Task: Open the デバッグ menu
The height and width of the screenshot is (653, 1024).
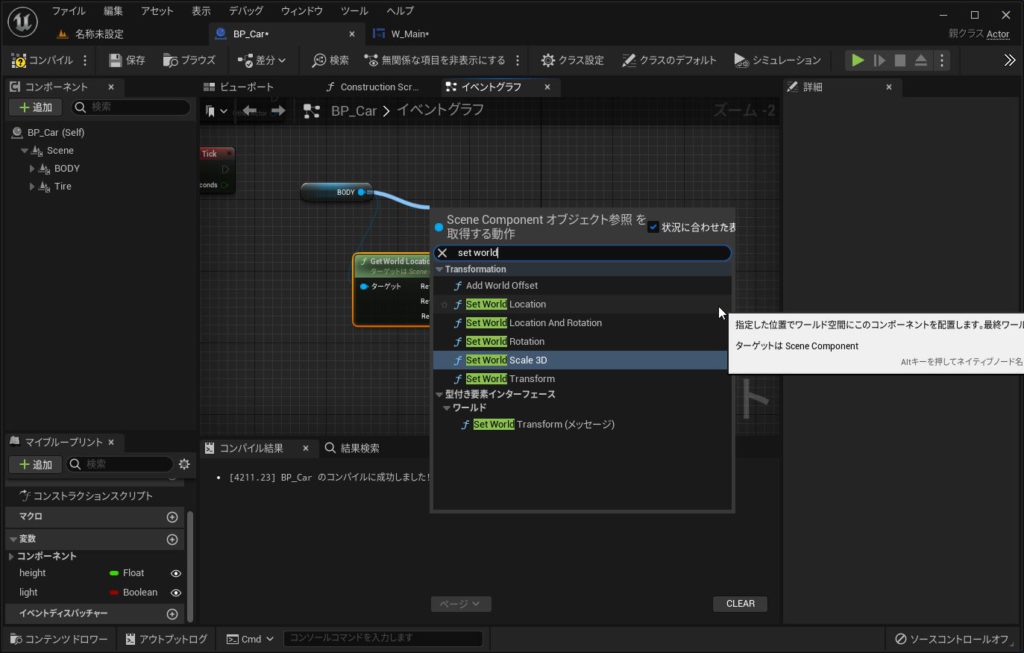Action: pos(246,11)
